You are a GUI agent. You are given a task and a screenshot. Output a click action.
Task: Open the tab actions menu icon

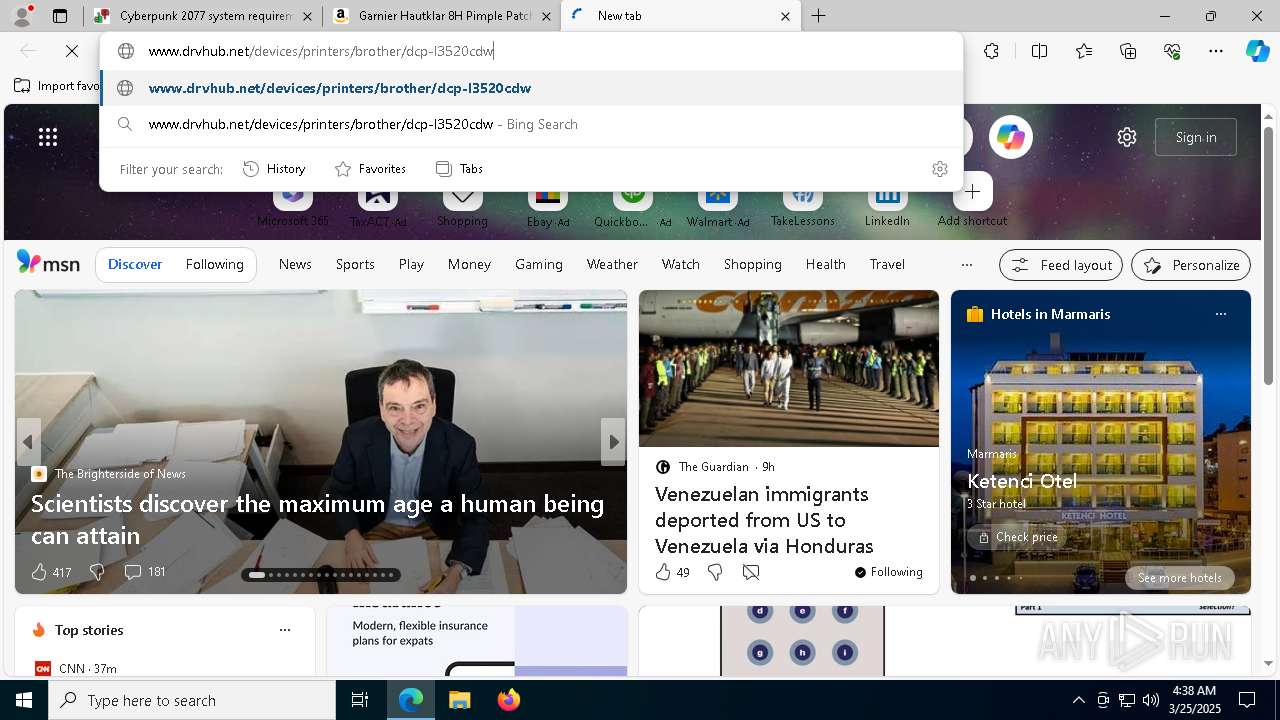coord(60,16)
